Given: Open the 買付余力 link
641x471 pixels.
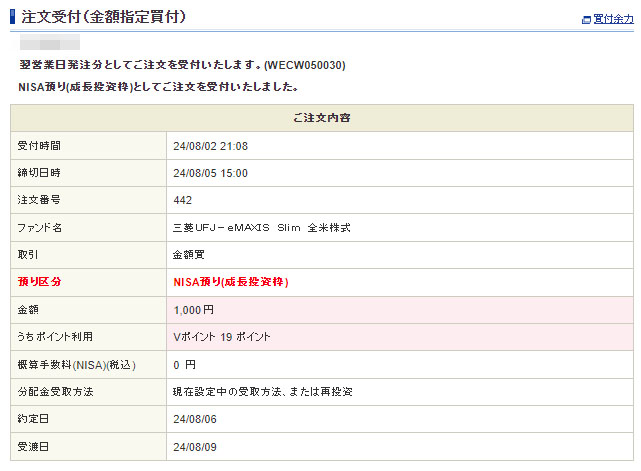Looking at the screenshot, I should (x=612, y=19).
